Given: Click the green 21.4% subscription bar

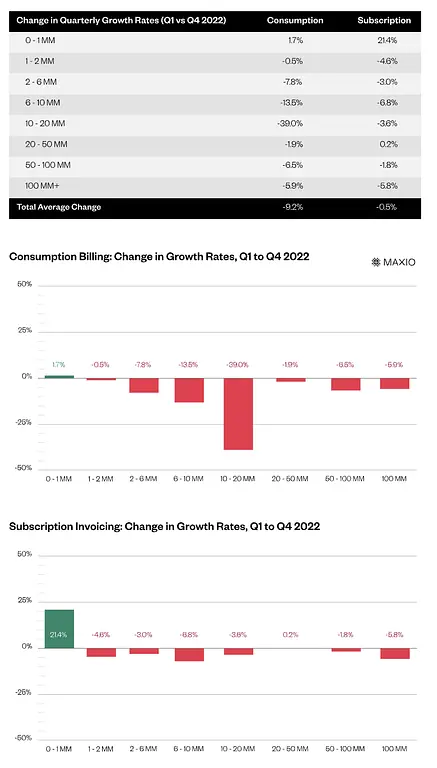Looking at the screenshot, I should pos(59,629).
